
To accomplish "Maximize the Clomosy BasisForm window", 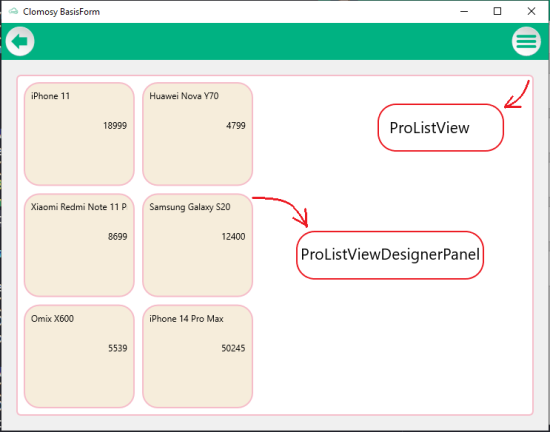I will [497, 12].
